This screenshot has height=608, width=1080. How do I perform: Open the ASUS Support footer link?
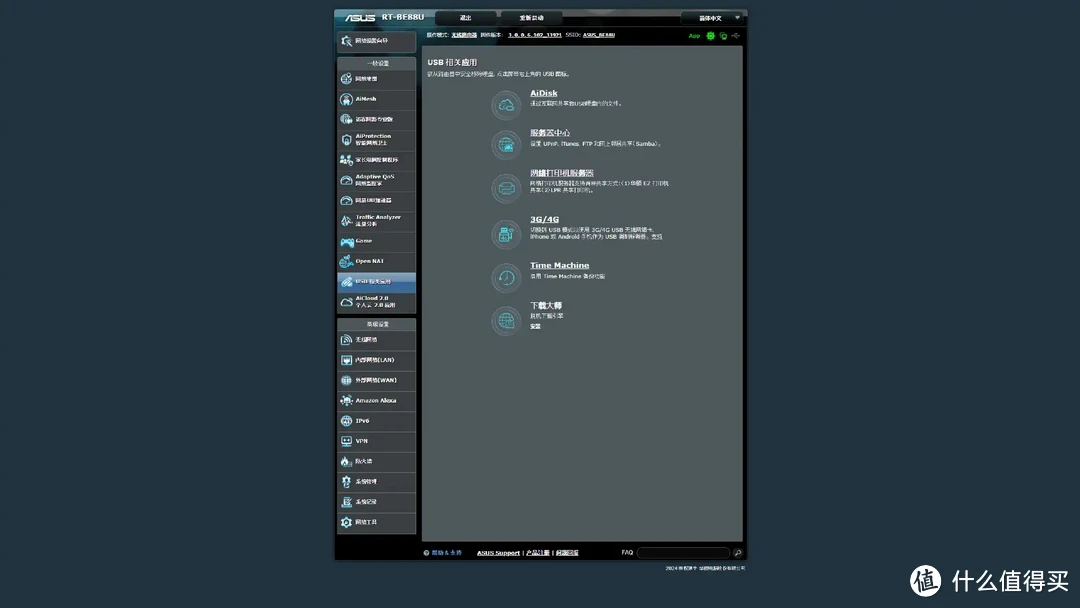498,553
